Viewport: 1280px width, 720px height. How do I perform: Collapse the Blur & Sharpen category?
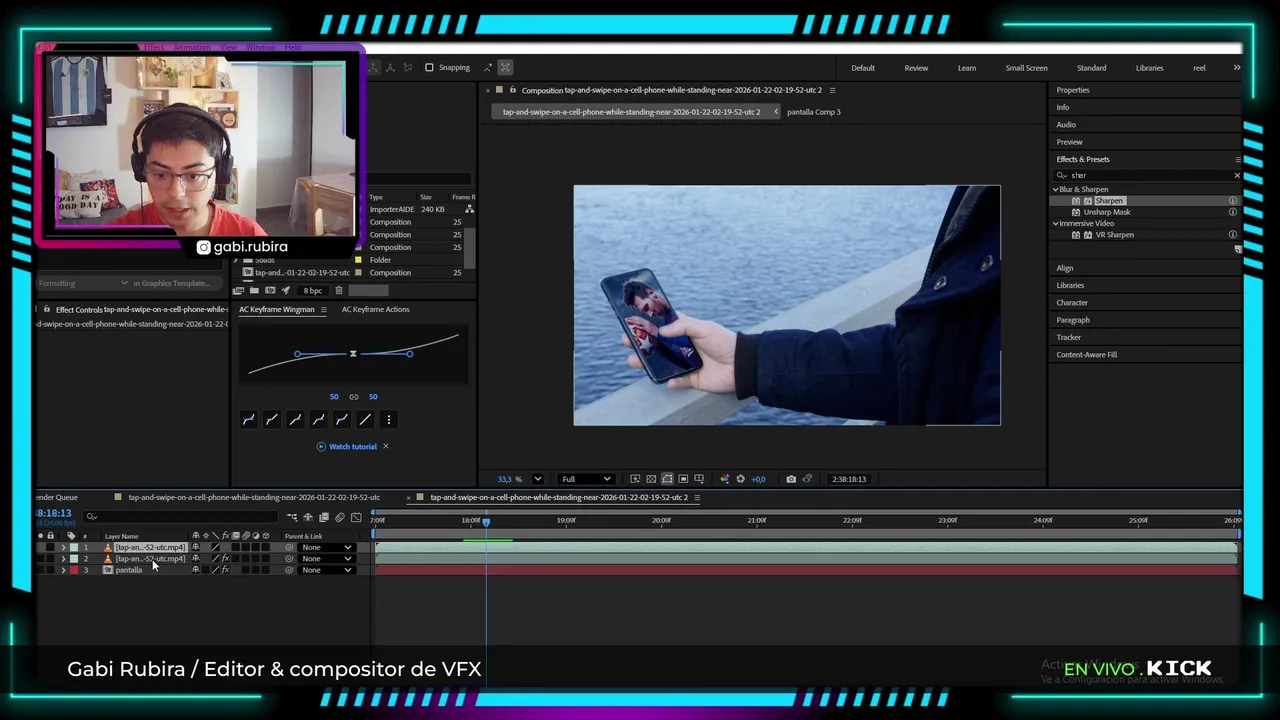pos(1055,189)
